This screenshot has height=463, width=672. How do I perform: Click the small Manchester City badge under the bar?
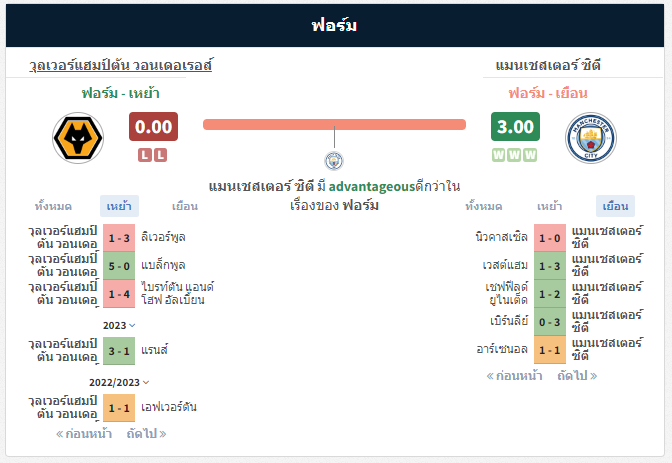[x=334, y=161]
